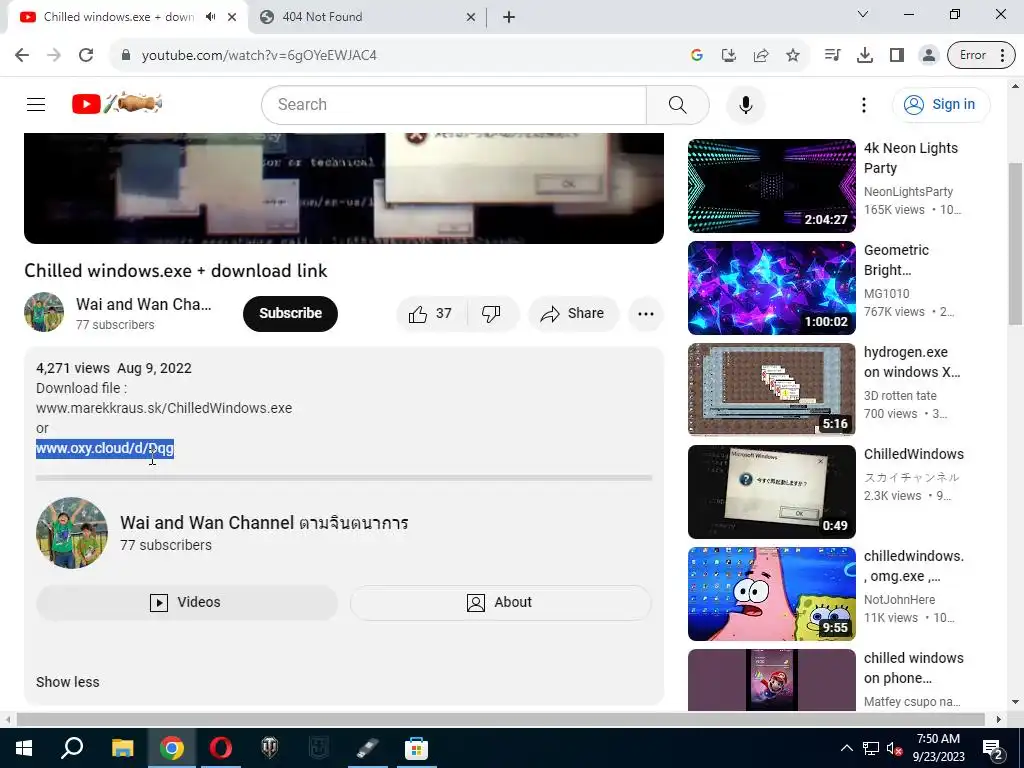This screenshot has height=768, width=1024.
Task: Click the NotJohnHere channel name
Action: (x=899, y=600)
